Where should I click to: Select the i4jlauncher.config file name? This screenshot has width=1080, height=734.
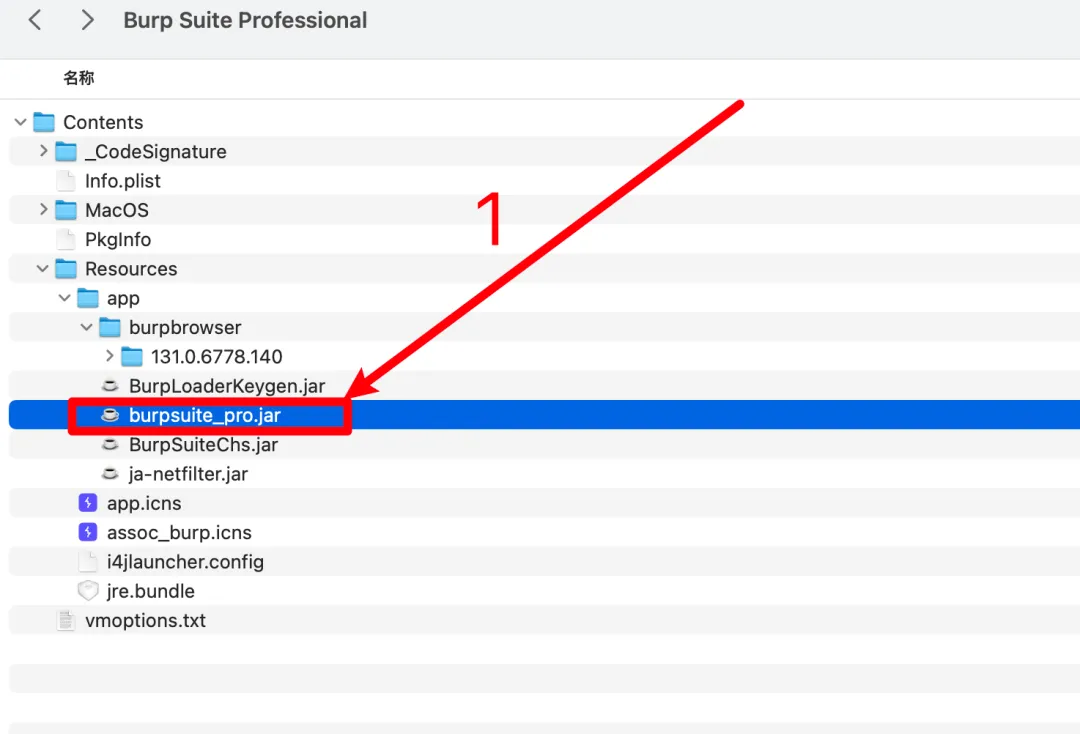pos(185,562)
